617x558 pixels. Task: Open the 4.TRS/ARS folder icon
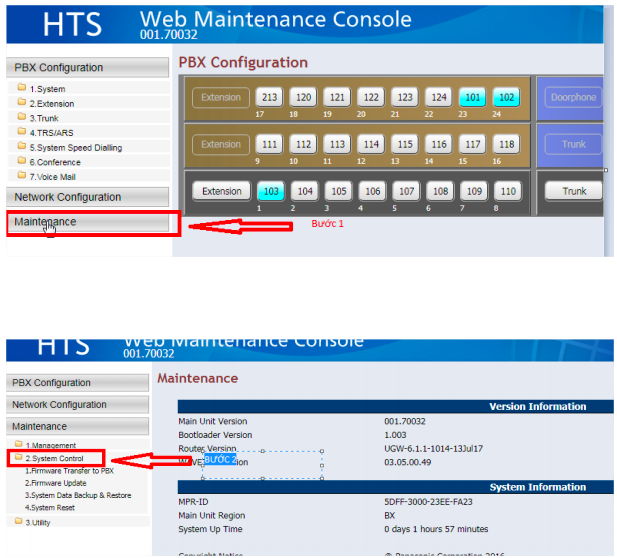coord(22,131)
